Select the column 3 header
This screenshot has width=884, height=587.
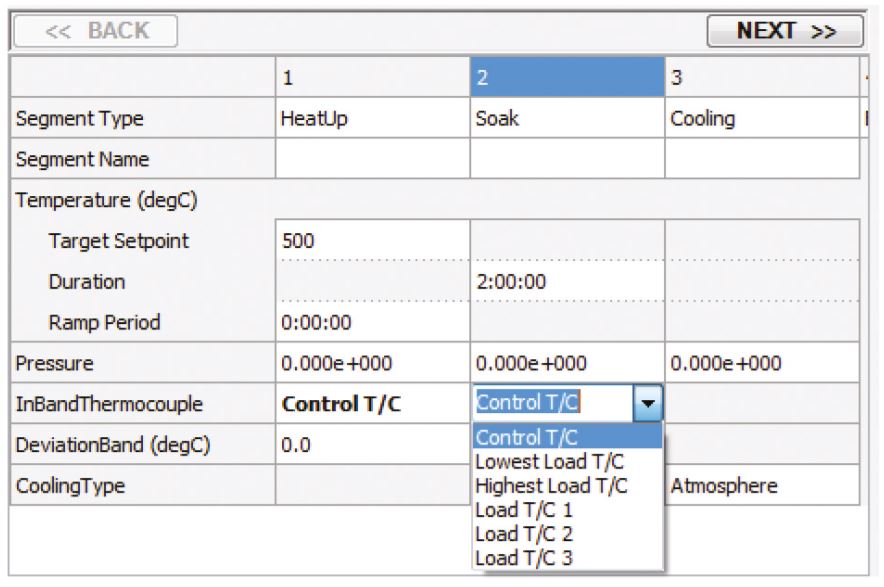coord(762,77)
